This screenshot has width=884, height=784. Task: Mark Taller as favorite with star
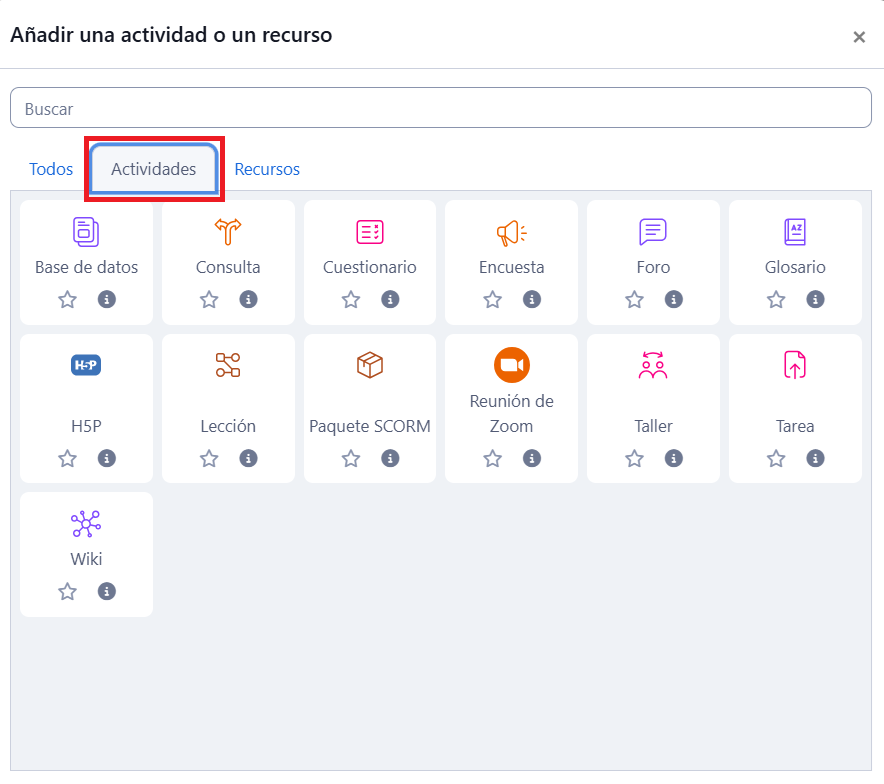[634, 458]
